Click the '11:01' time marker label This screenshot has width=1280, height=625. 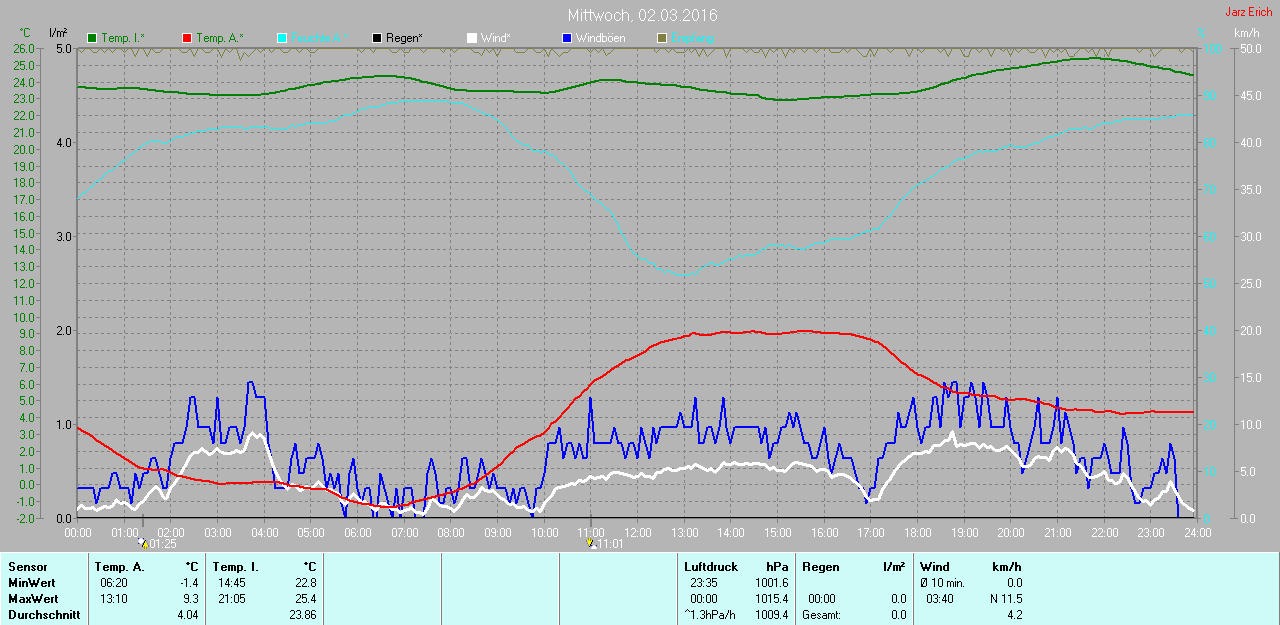(x=611, y=544)
